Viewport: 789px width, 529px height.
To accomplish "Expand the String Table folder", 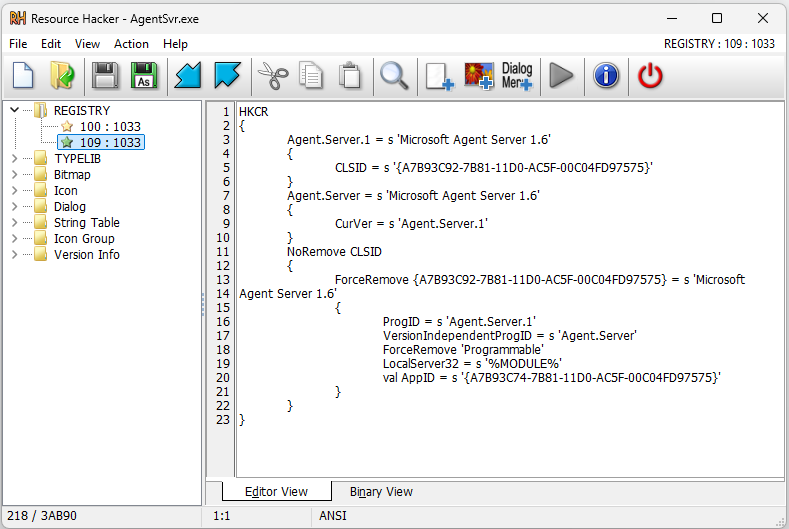I will pyautogui.click(x=14, y=223).
